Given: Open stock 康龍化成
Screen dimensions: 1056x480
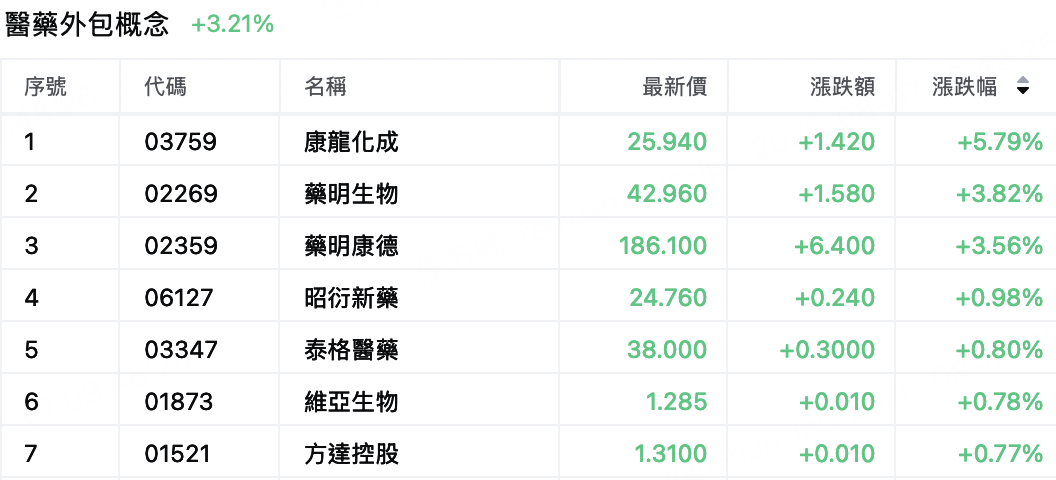Looking at the screenshot, I should pos(351,141).
